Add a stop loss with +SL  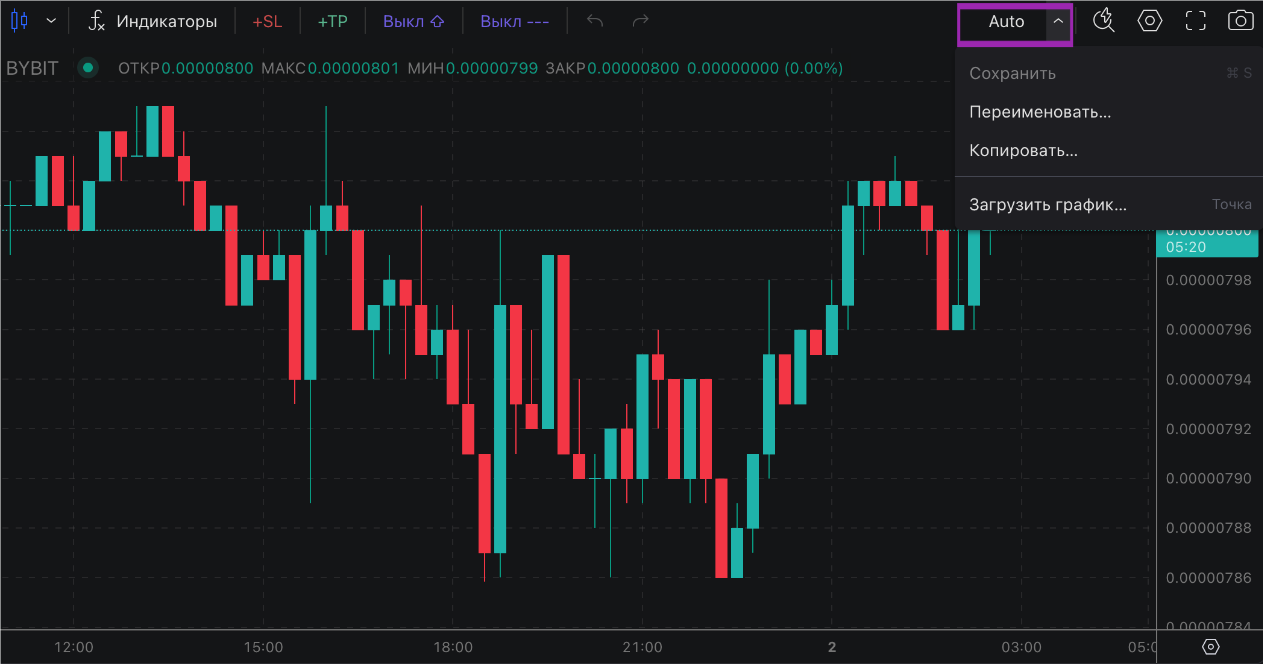(267, 21)
